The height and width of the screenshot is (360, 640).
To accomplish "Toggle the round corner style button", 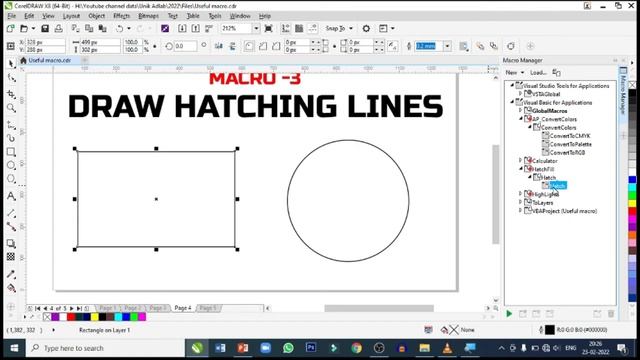I will [x=249, y=46].
